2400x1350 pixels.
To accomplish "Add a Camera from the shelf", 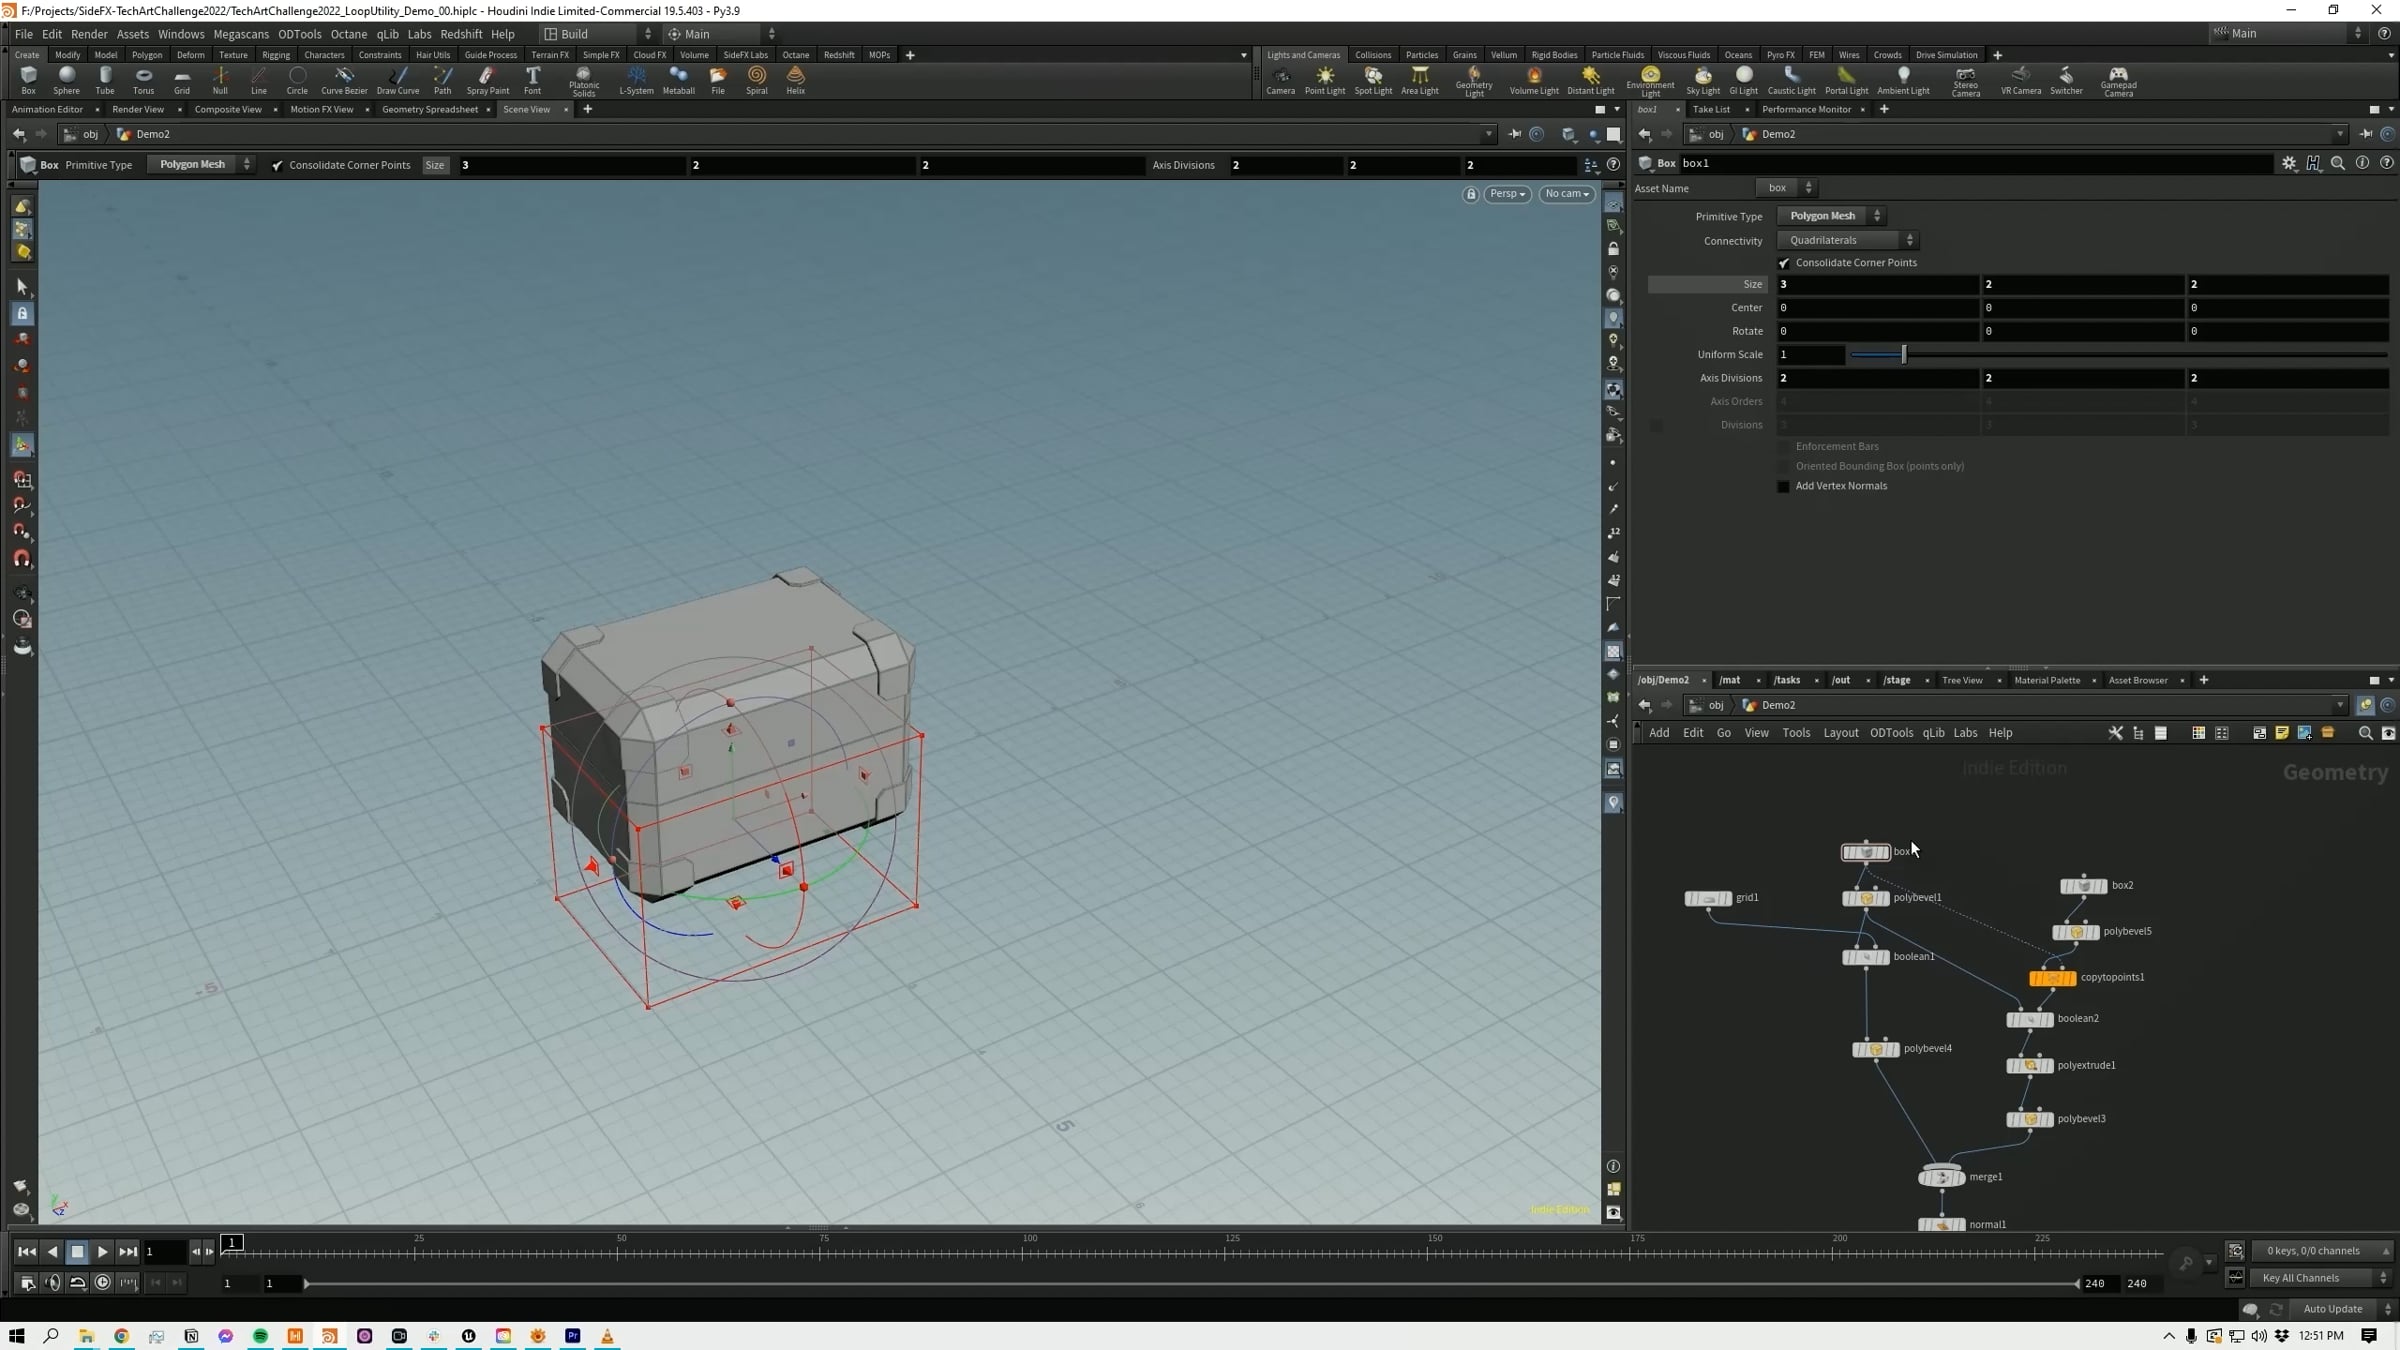I will click(x=1281, y=80).
